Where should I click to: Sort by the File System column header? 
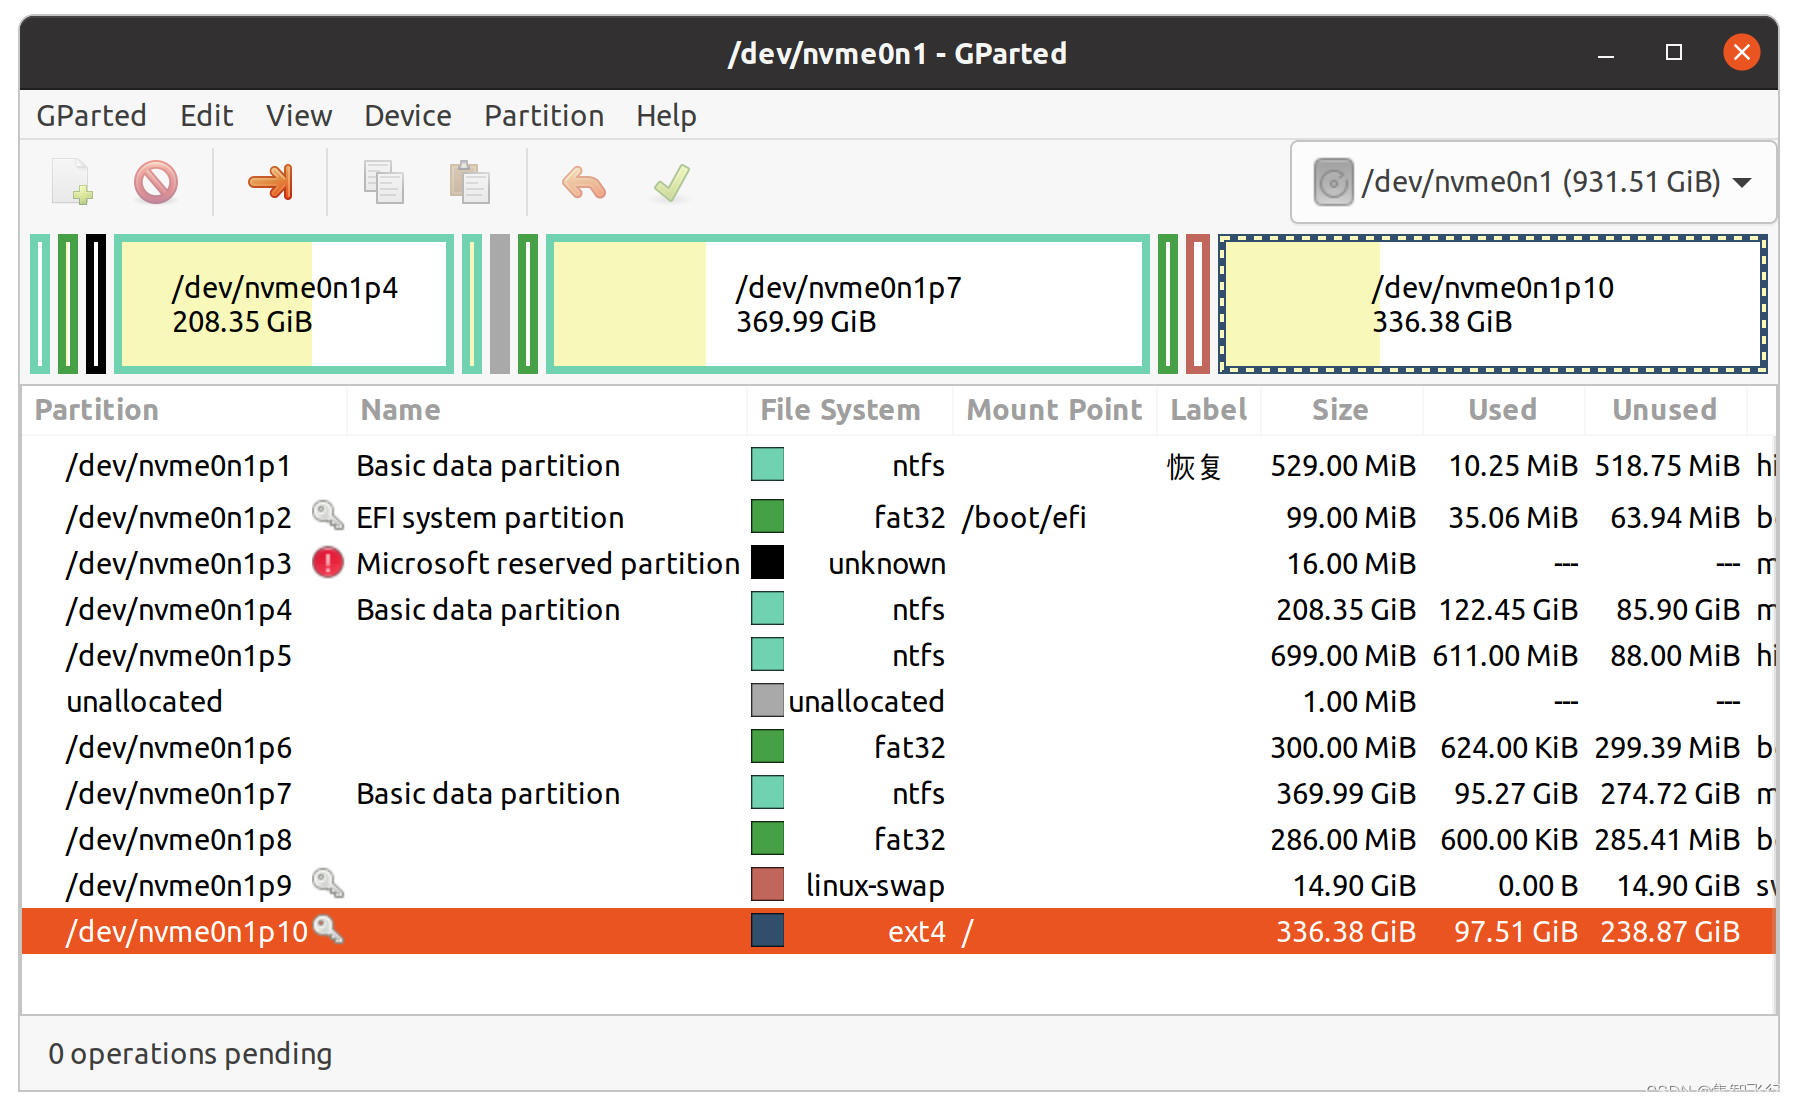850,410
